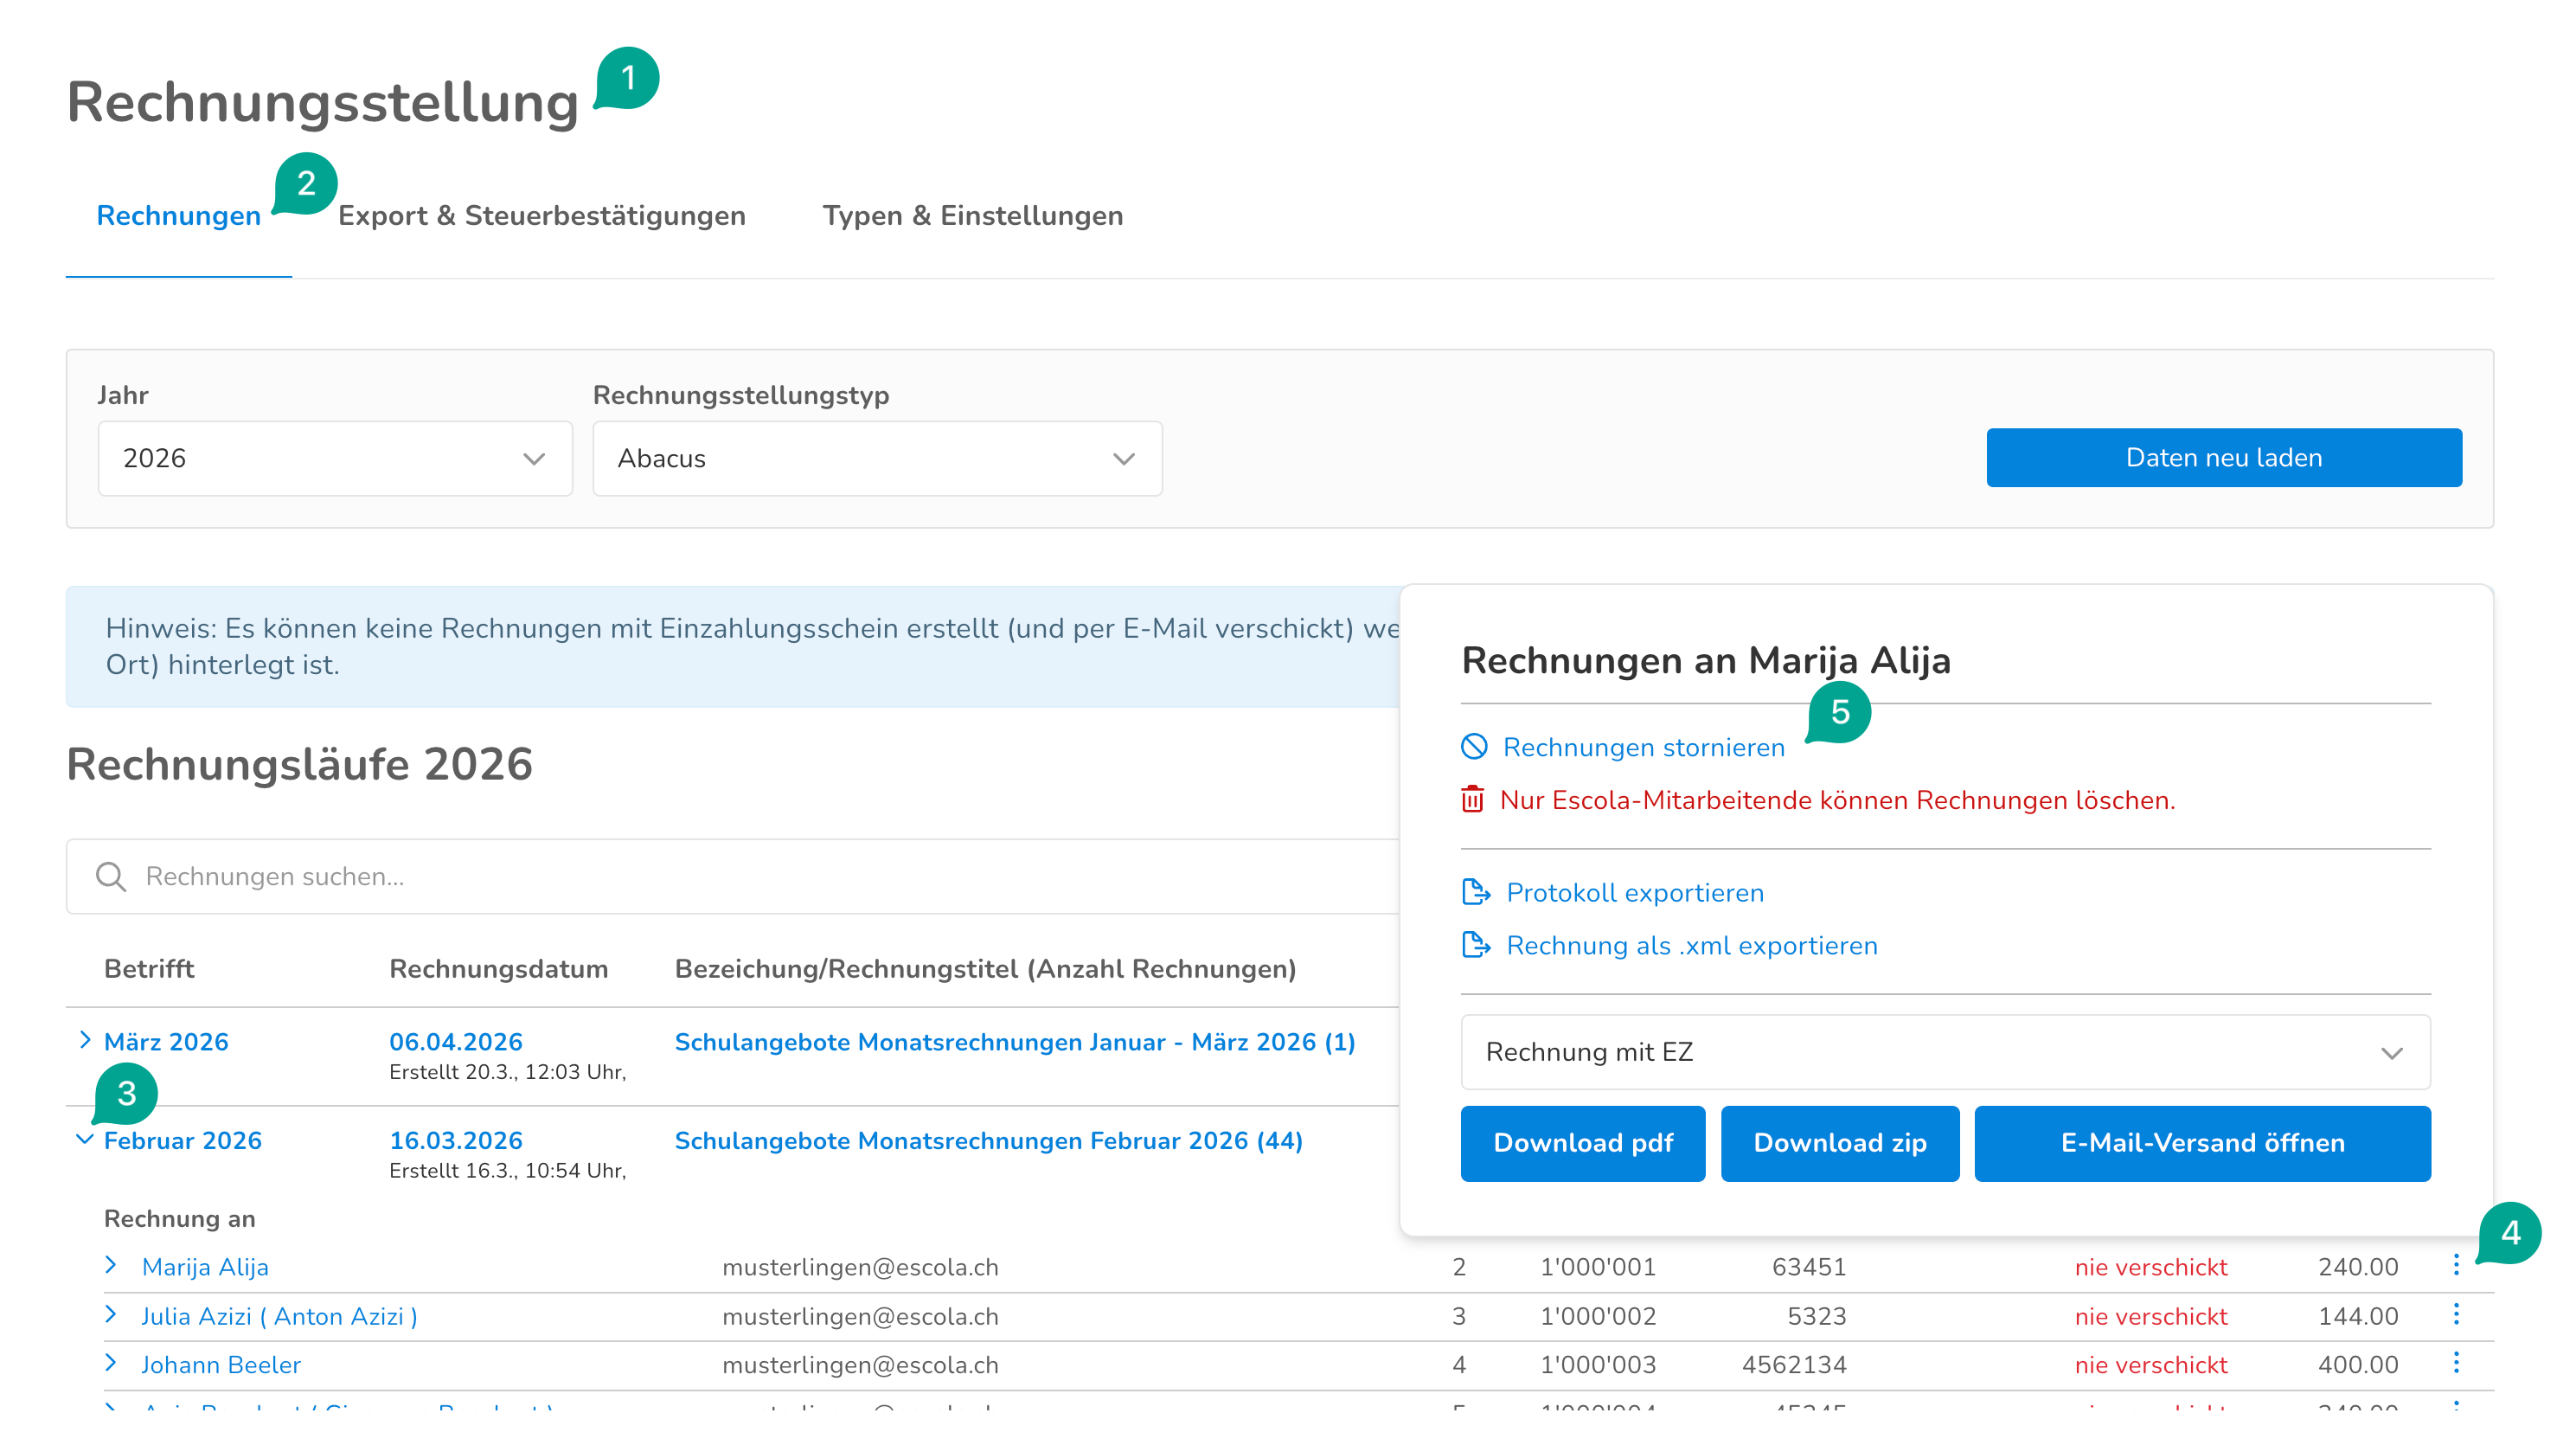Expand the Johann Beeler invoice row
This screenshot has width=2576, height=1445.
coord(111,1363)
